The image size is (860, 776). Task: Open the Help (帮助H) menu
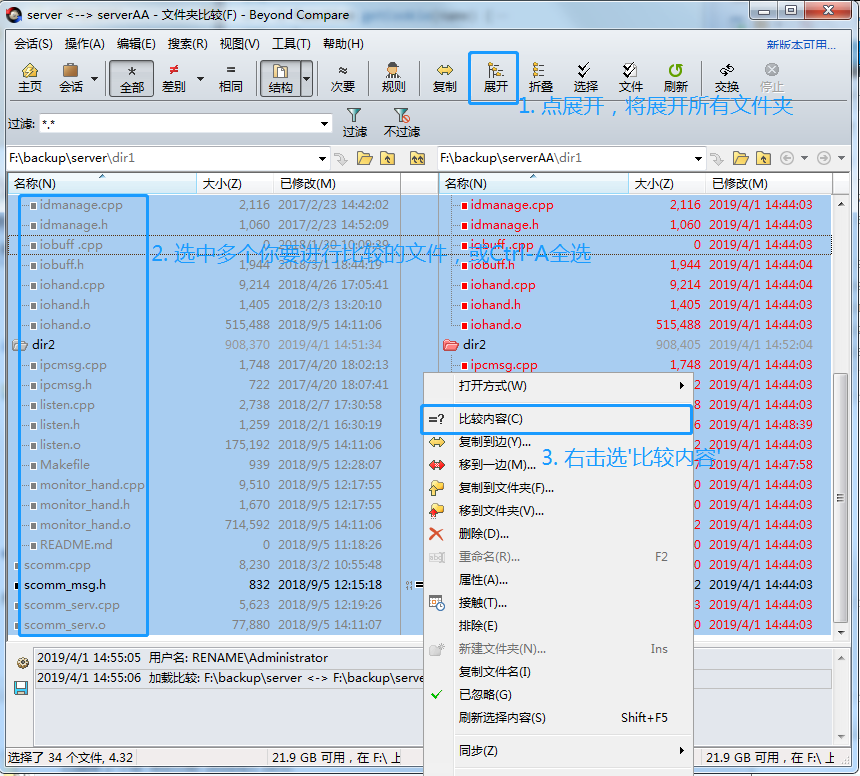point(343,44)
